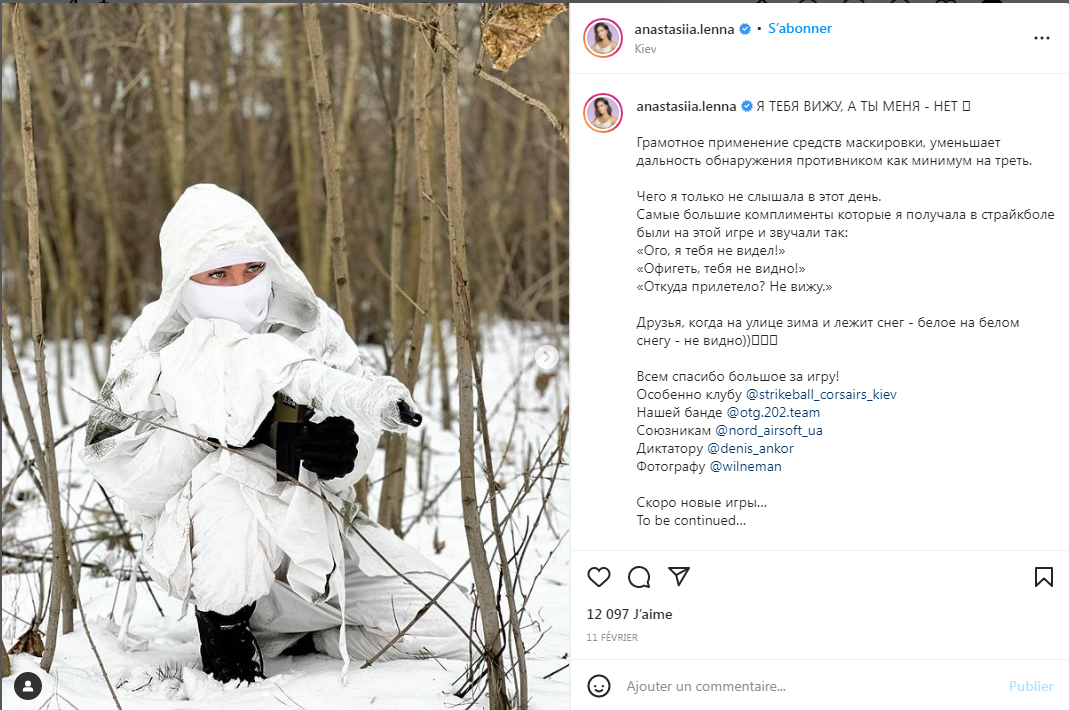1069x710 pixels.
Task: Like the post with the heart icon
Action: pyautogui.click(x=599, y=577)
